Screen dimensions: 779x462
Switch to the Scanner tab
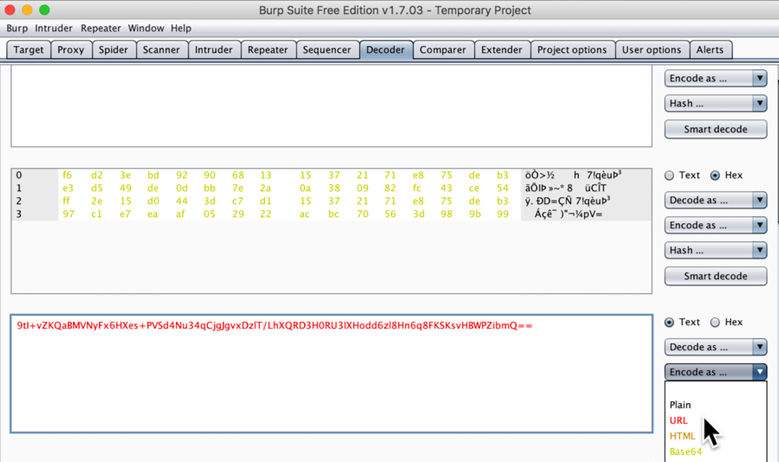click(x=161, y=50)
